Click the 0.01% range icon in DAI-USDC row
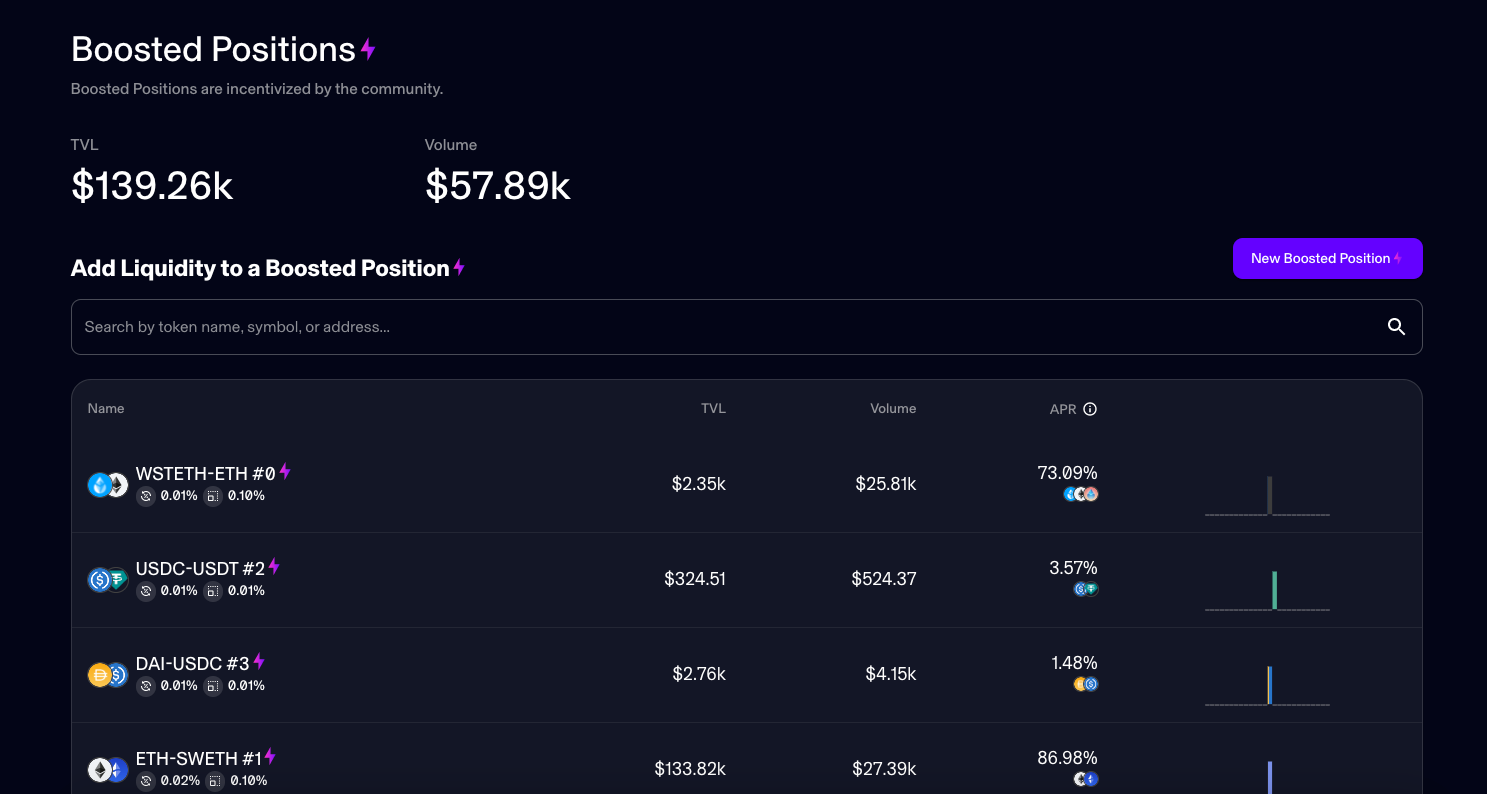The width and height of the screenshot is (1487, 794). click(x=213, y=686)
